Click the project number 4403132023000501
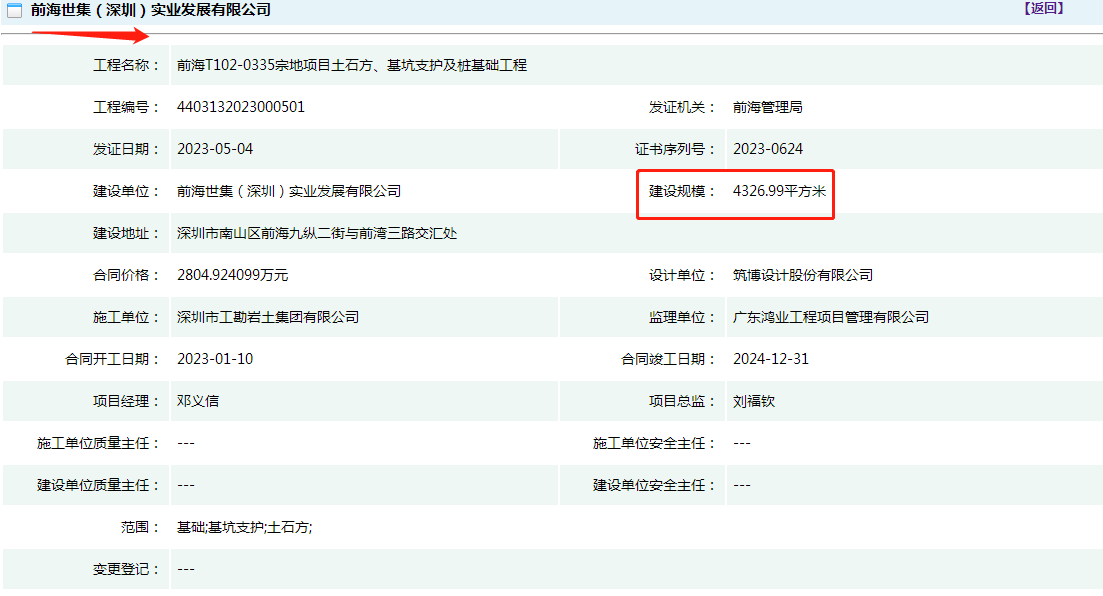Screen dimensions: 1103x596 click(x=241, y=107)
